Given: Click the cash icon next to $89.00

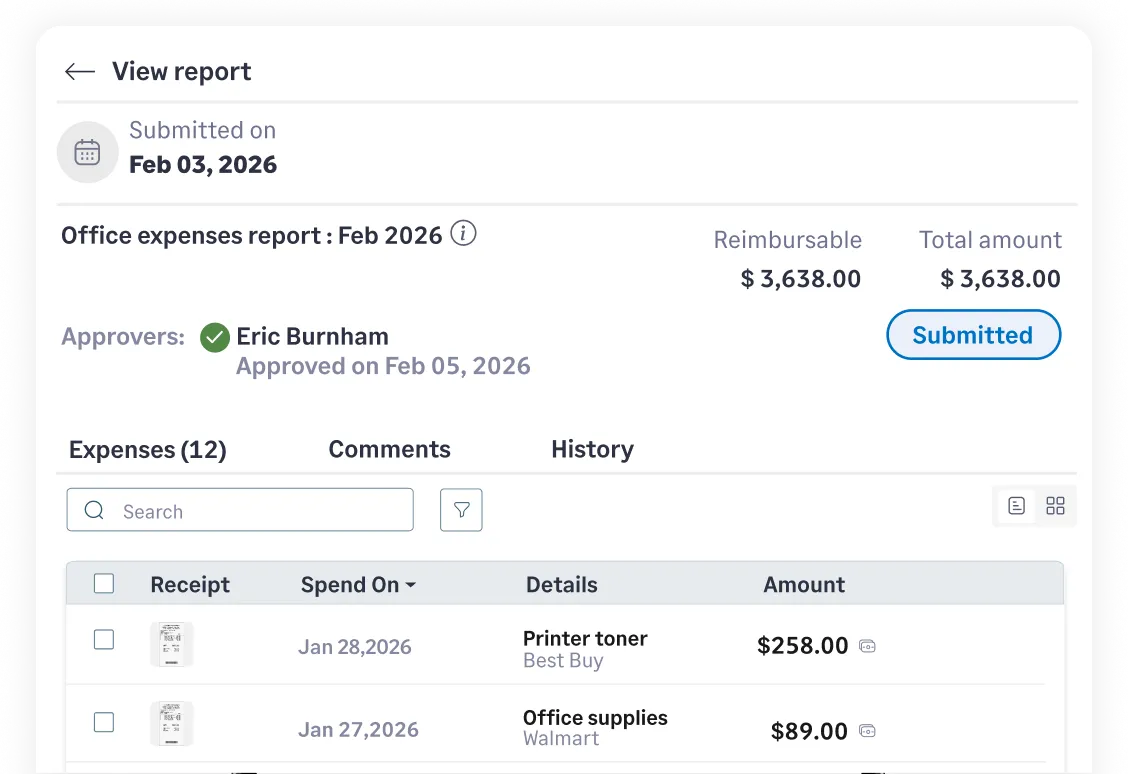Looking at the screenshot, I should (x=866, y=731).
